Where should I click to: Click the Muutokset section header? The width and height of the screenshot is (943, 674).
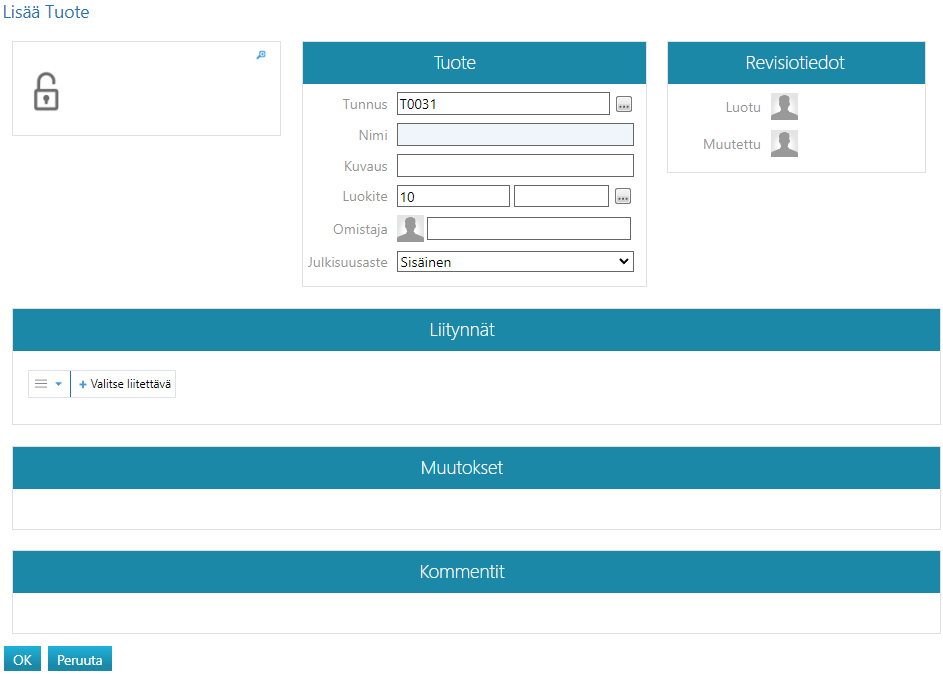[x=476, y=468]
